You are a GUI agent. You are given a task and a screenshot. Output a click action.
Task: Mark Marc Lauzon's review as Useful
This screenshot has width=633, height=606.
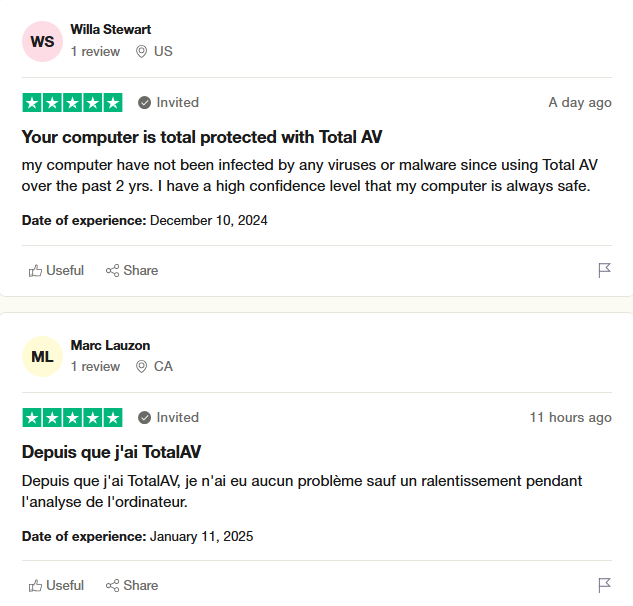point(56,585)
